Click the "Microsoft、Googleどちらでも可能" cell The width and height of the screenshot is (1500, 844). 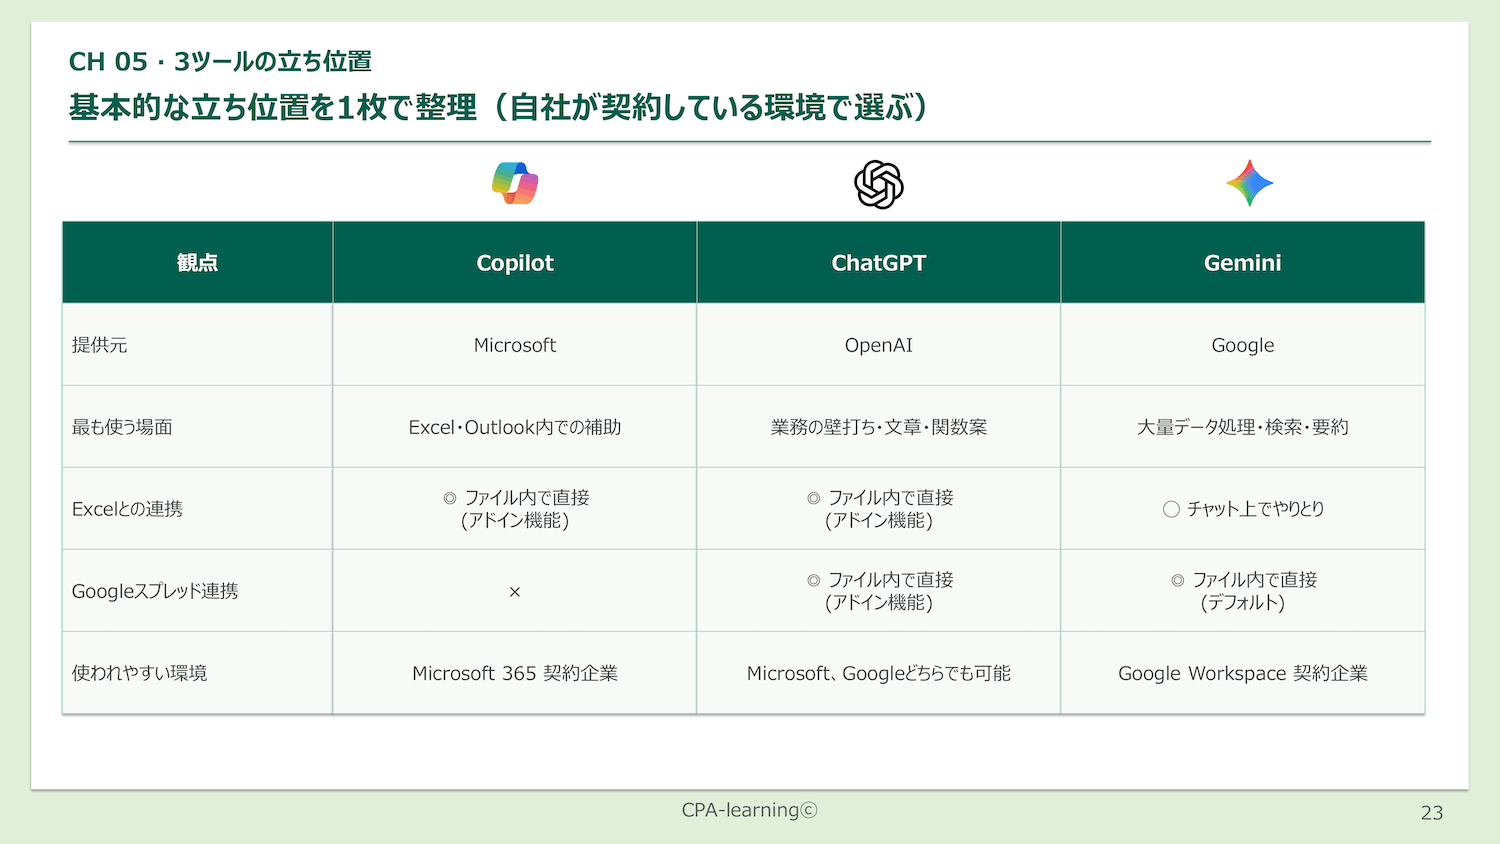point(879,673)
